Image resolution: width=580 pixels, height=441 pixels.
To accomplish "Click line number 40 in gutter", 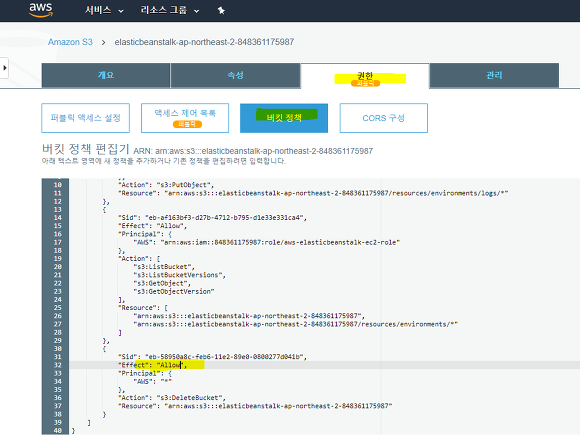I will 58,431.
